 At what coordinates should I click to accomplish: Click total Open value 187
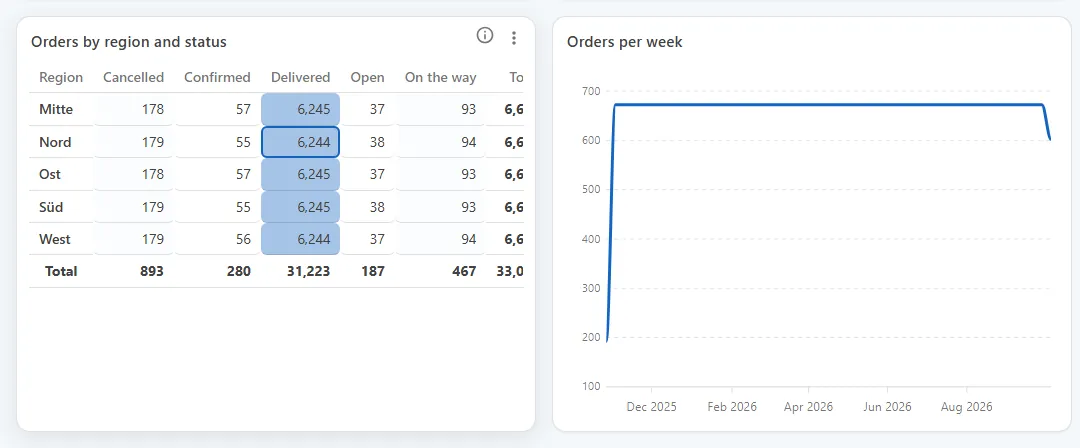373,272
